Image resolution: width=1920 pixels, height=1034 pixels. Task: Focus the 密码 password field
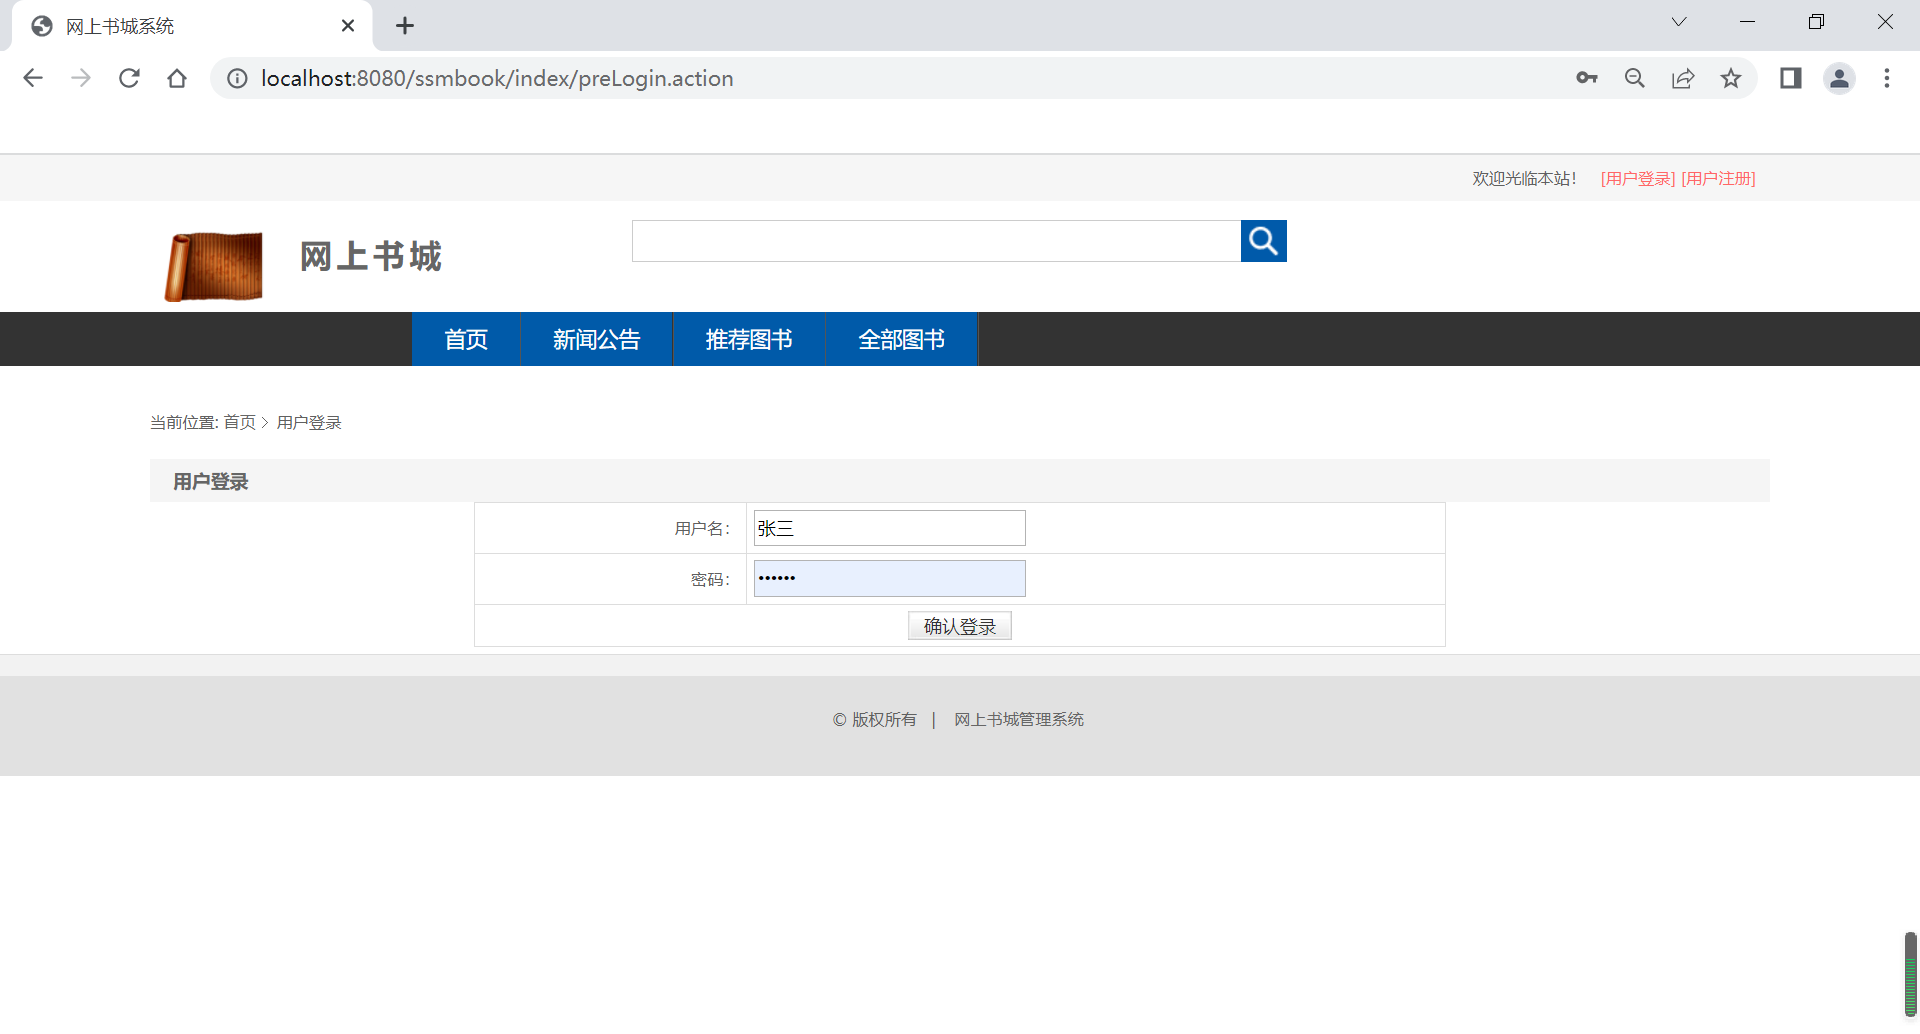click(x=890, y=579)
